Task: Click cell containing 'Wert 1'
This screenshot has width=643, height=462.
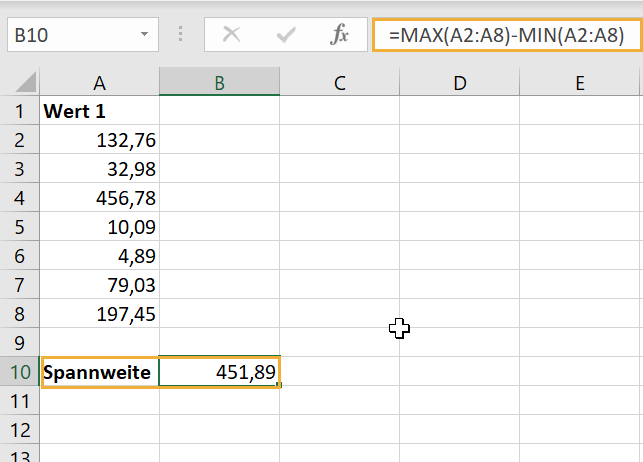Action: click(x=100, y=111)
